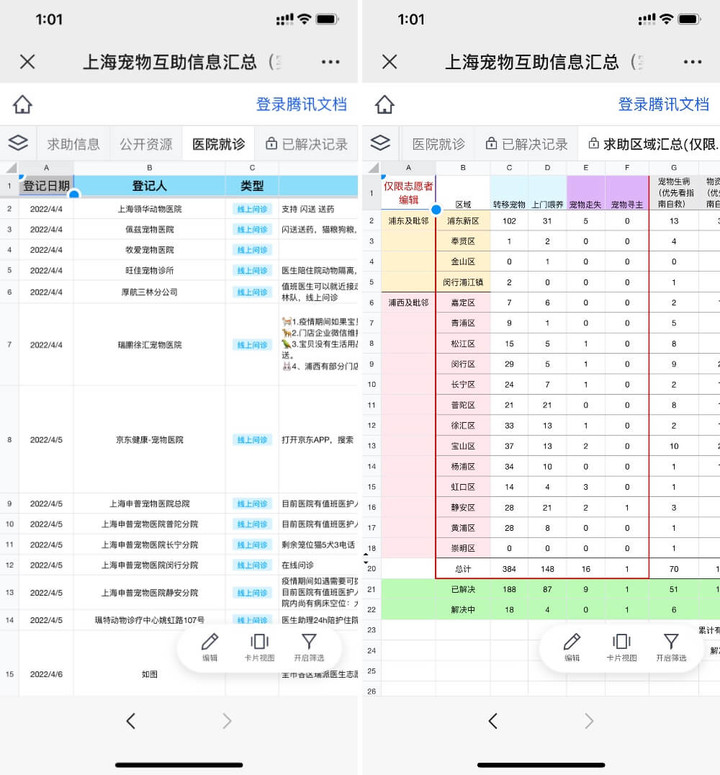Select the 总计 row label
Image resolution: width=720 pixels, height=775 pixels.
pyautogui.click(x=463, y=569)
